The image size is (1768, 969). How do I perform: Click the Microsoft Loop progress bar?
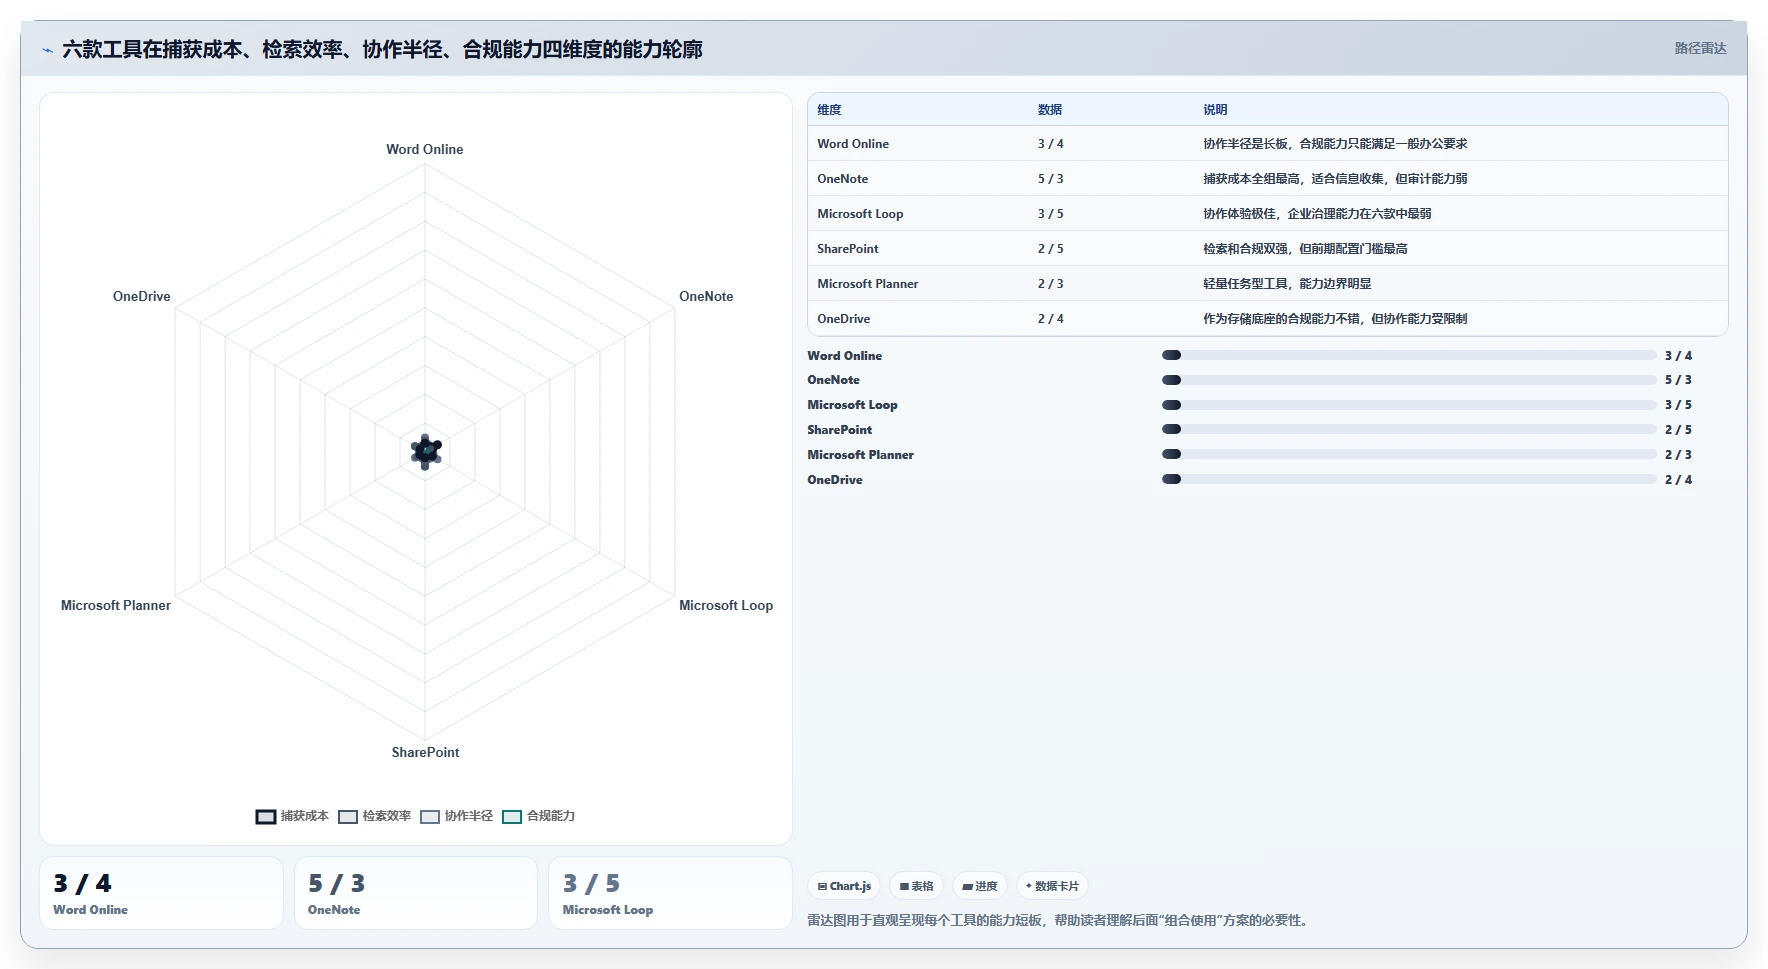(x=1409, y=405)
